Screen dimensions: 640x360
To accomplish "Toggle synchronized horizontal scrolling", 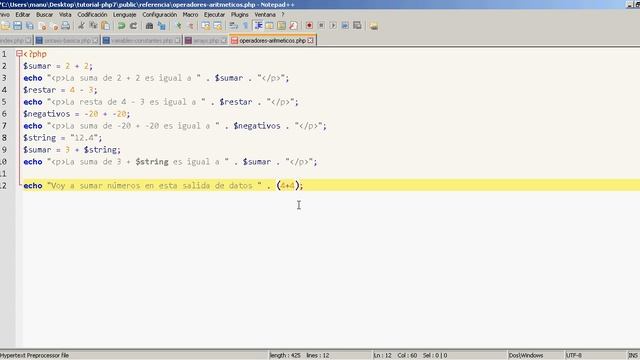I will pos(218,26).
